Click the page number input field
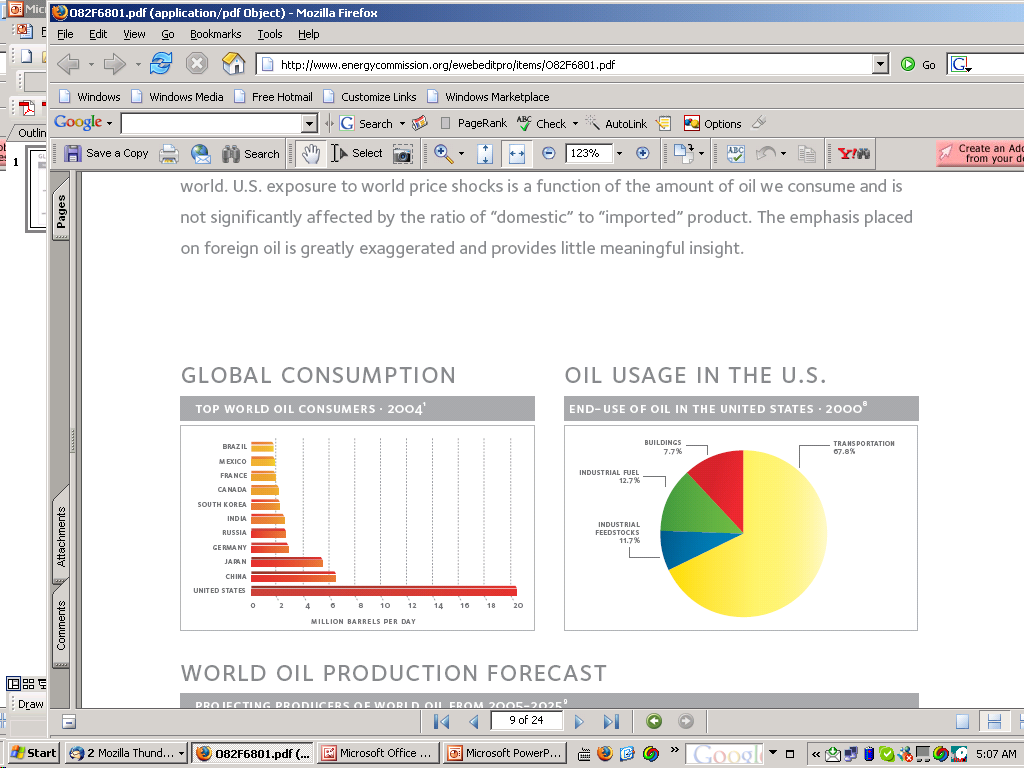This screenshot has height=768, width=1024. 526,720
